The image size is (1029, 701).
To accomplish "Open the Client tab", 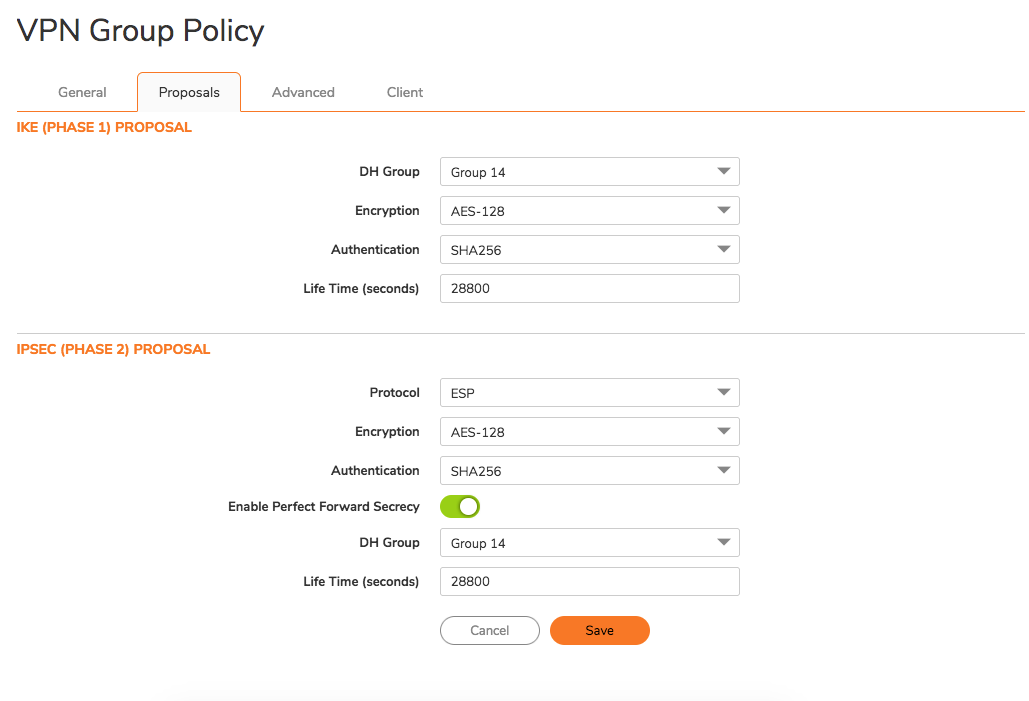I will pos(404,91).
